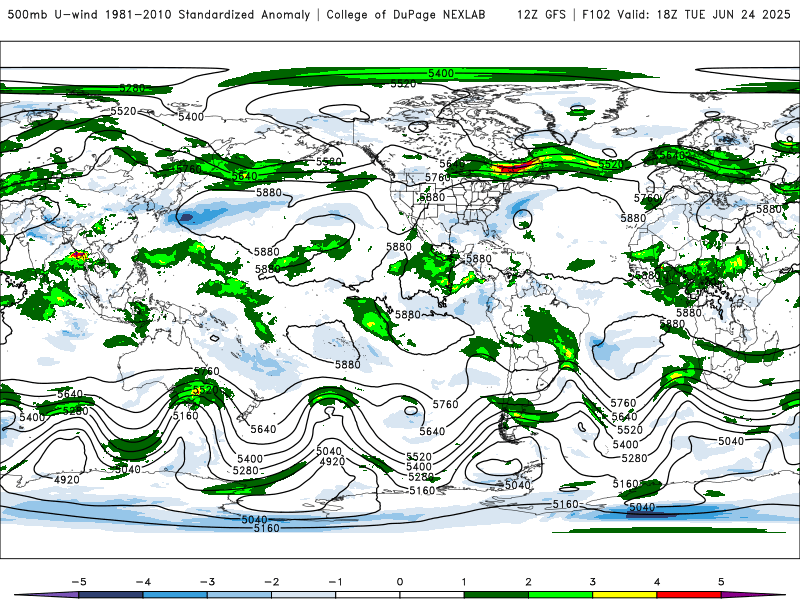
Task: Click the '-3' colorbar tick label
Action: [207, 582]
